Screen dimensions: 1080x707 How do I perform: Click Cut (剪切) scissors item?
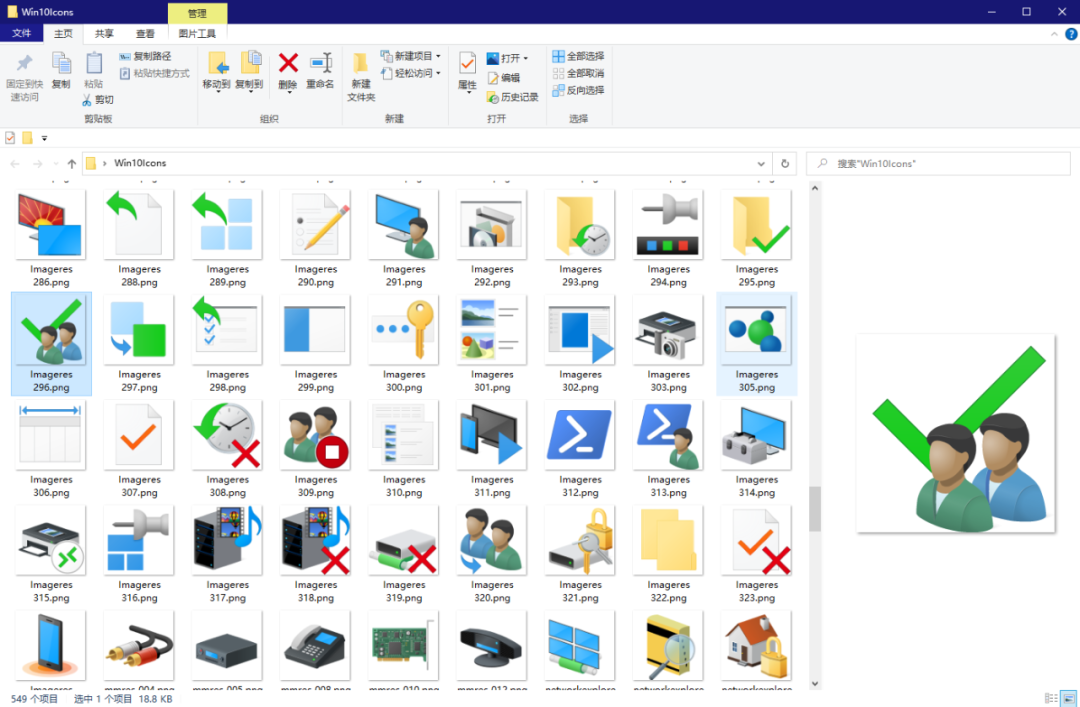97,100
